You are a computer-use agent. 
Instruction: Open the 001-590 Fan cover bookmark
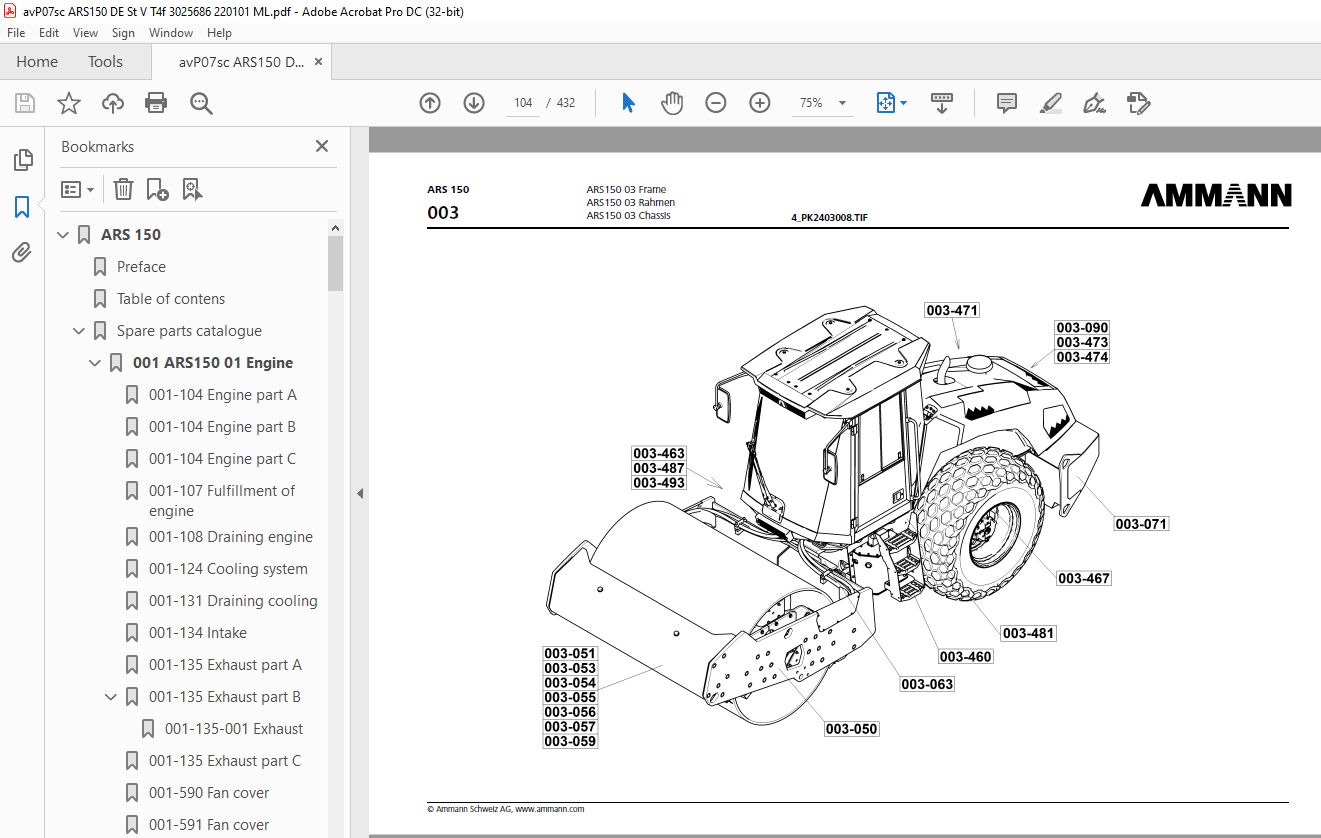click(209, 793)
